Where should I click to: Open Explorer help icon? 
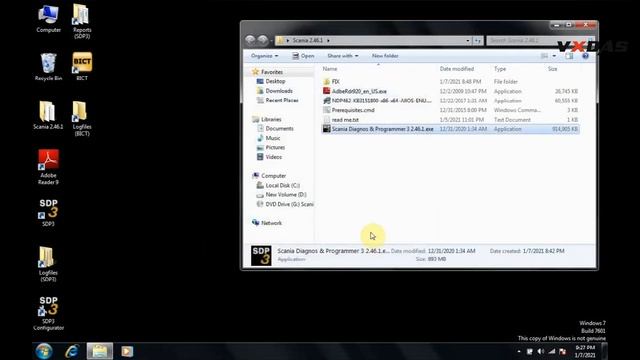coord(585,56)
